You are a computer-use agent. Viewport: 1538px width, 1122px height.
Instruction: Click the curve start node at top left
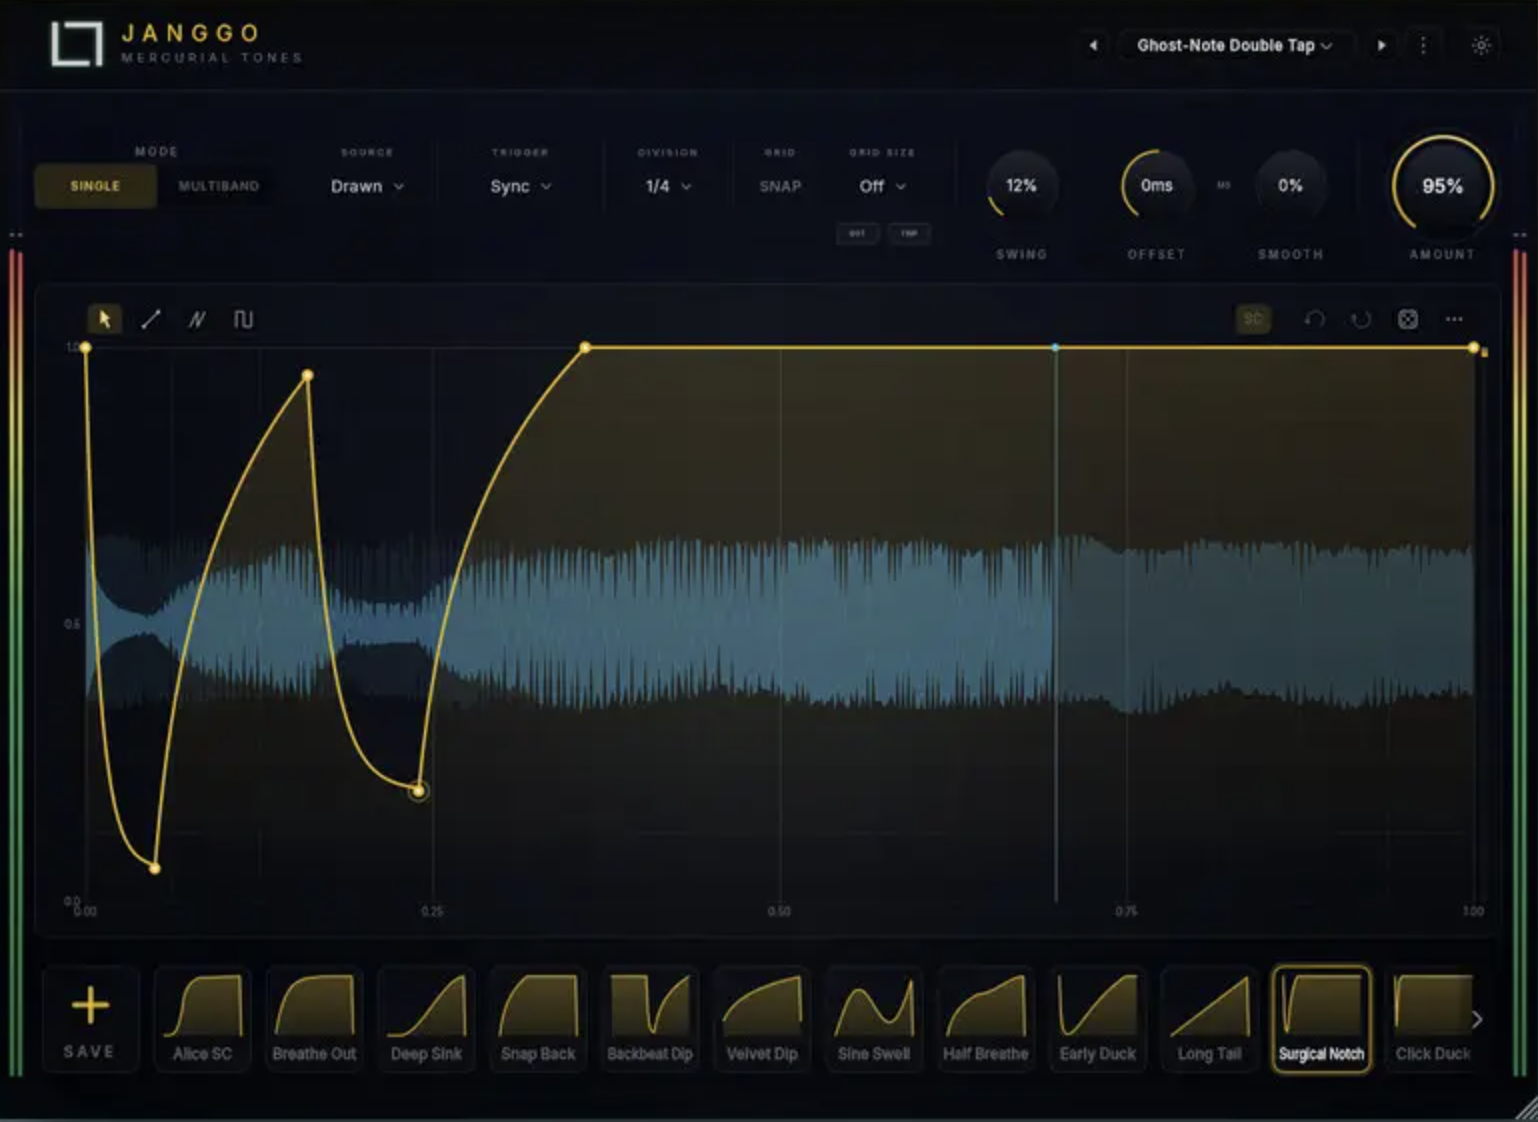click(x=86, y=347)
